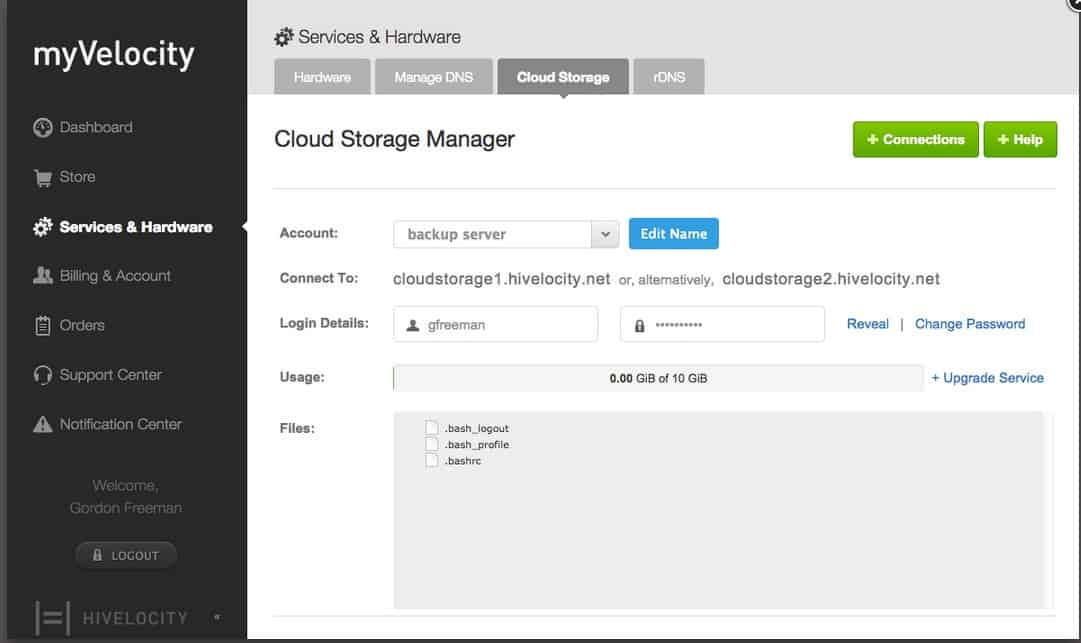Image resolution: width=1081 pixels, height=643 pixels.
Task: Switch to the Hardware tab
Action: point(322,76)
